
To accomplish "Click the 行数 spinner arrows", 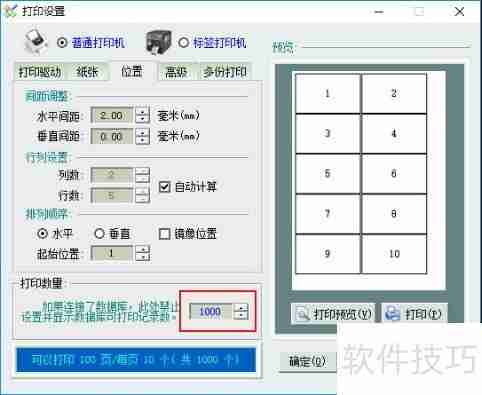I will 142,195.
